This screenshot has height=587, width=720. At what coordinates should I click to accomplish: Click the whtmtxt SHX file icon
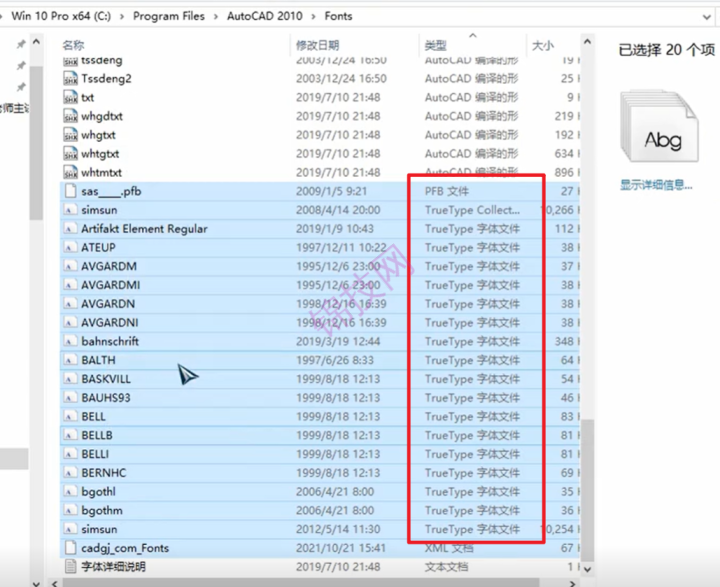70,173
